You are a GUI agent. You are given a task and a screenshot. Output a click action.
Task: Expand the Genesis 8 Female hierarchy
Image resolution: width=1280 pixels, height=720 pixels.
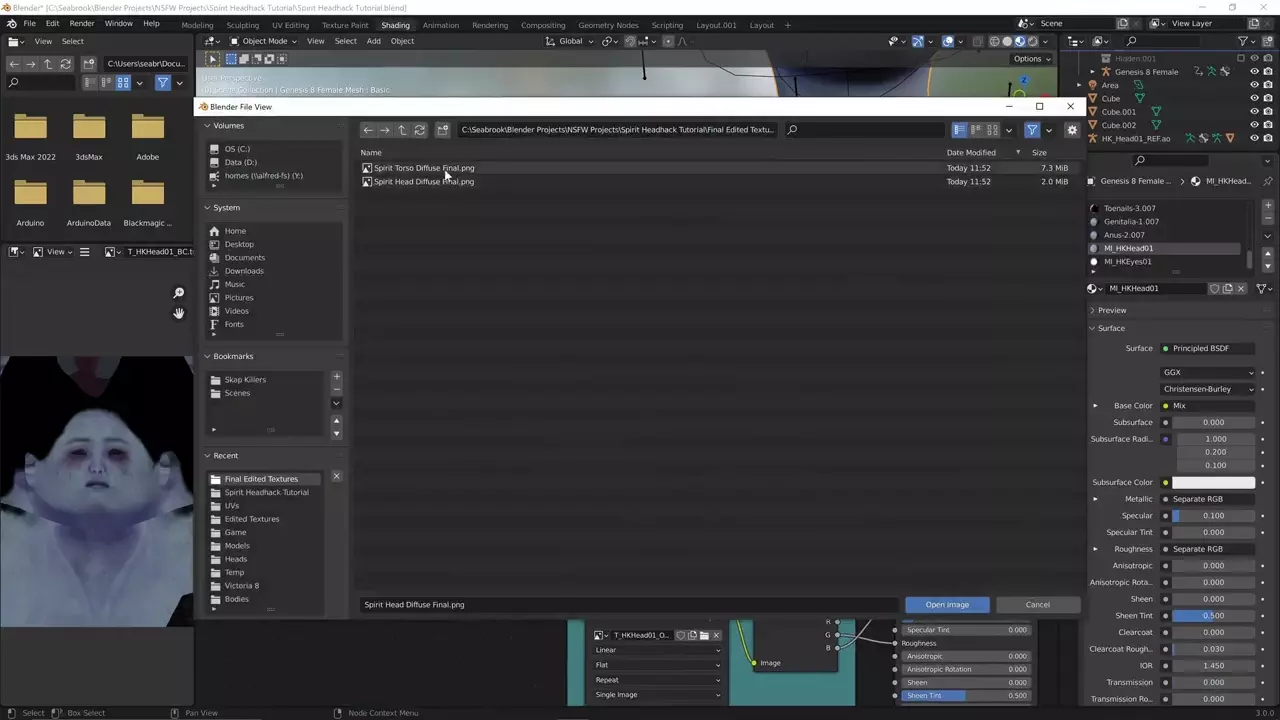click(x=1093, y=72)
